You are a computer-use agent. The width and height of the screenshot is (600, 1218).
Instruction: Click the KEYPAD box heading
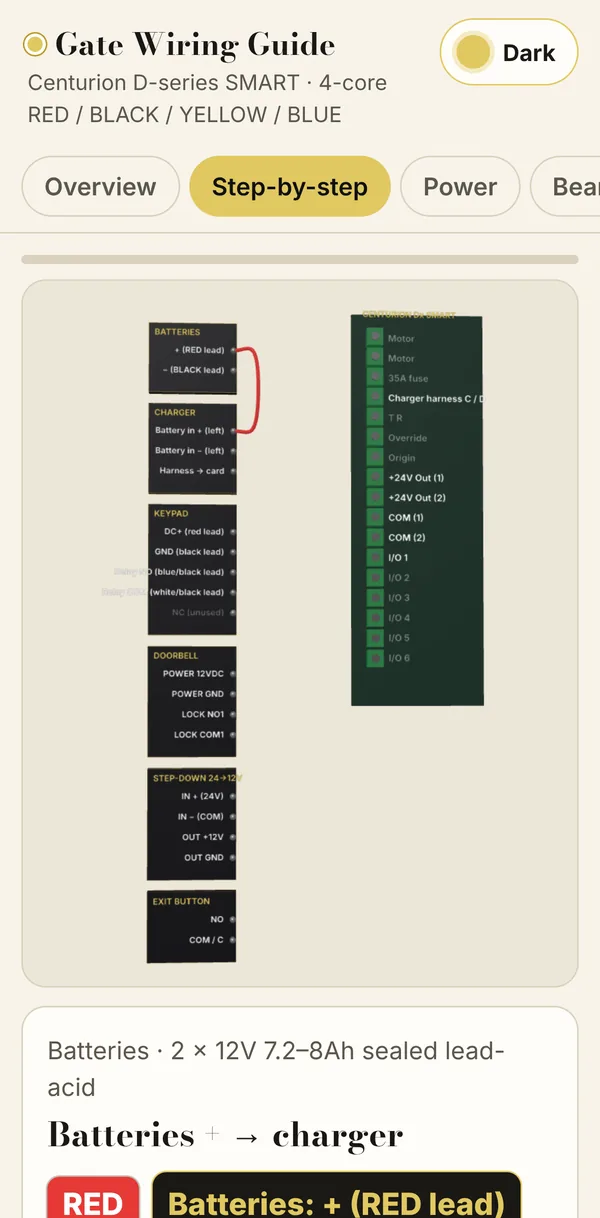coord(171,513)
